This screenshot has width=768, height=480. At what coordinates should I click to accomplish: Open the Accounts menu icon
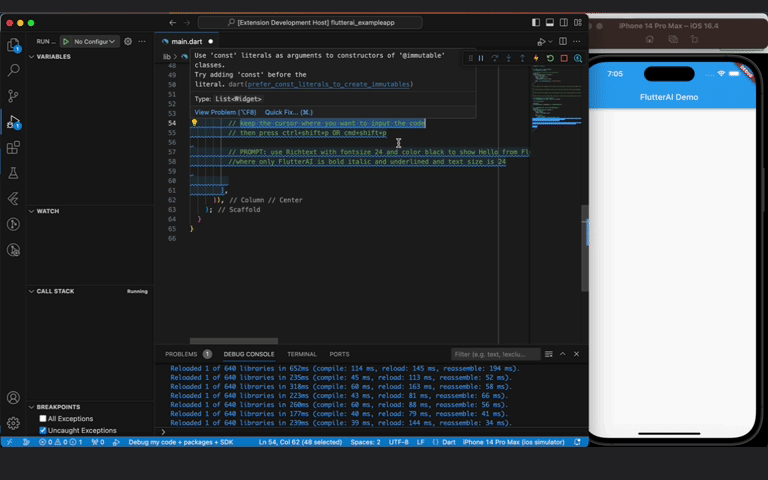pos(14,397)
